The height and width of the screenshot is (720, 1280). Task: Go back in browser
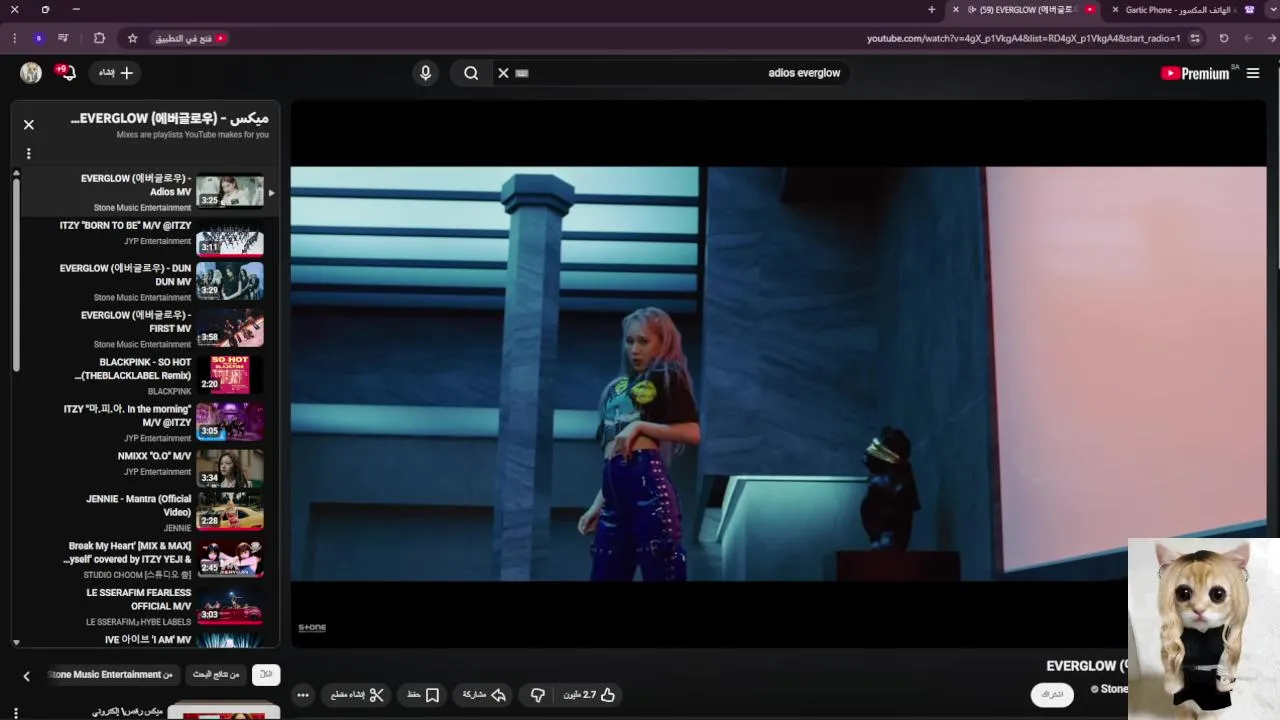(x=1272, y=38)
